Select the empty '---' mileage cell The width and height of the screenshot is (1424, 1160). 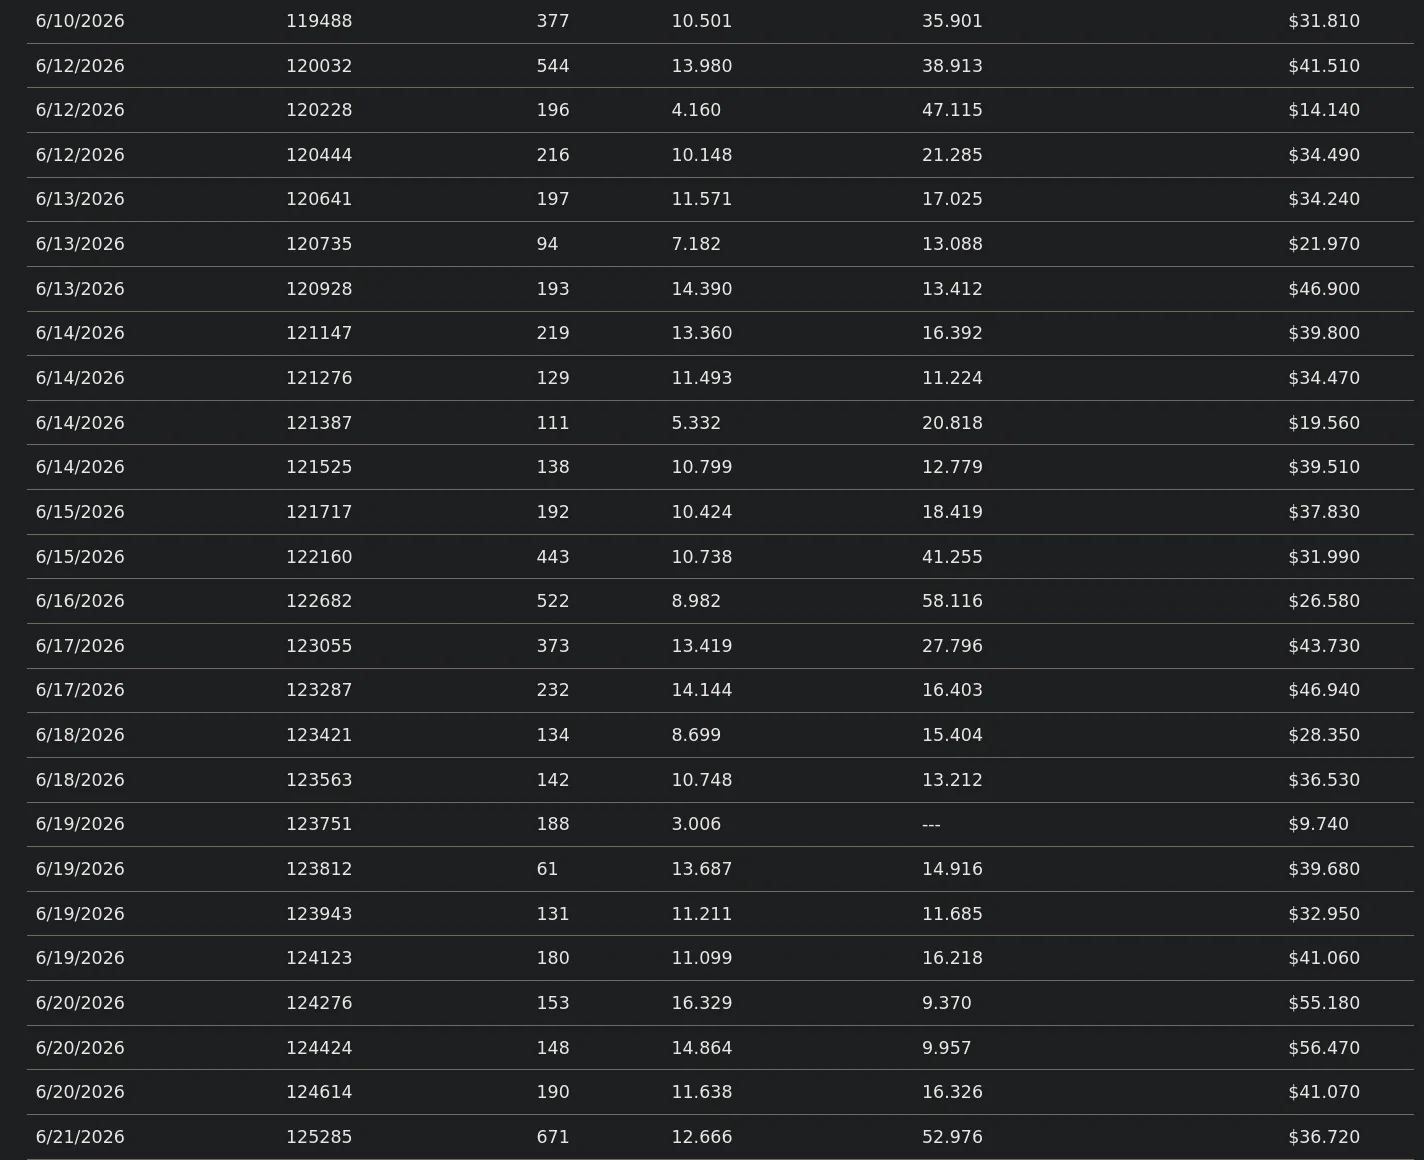pyautogui.click(x=931, y=825)
